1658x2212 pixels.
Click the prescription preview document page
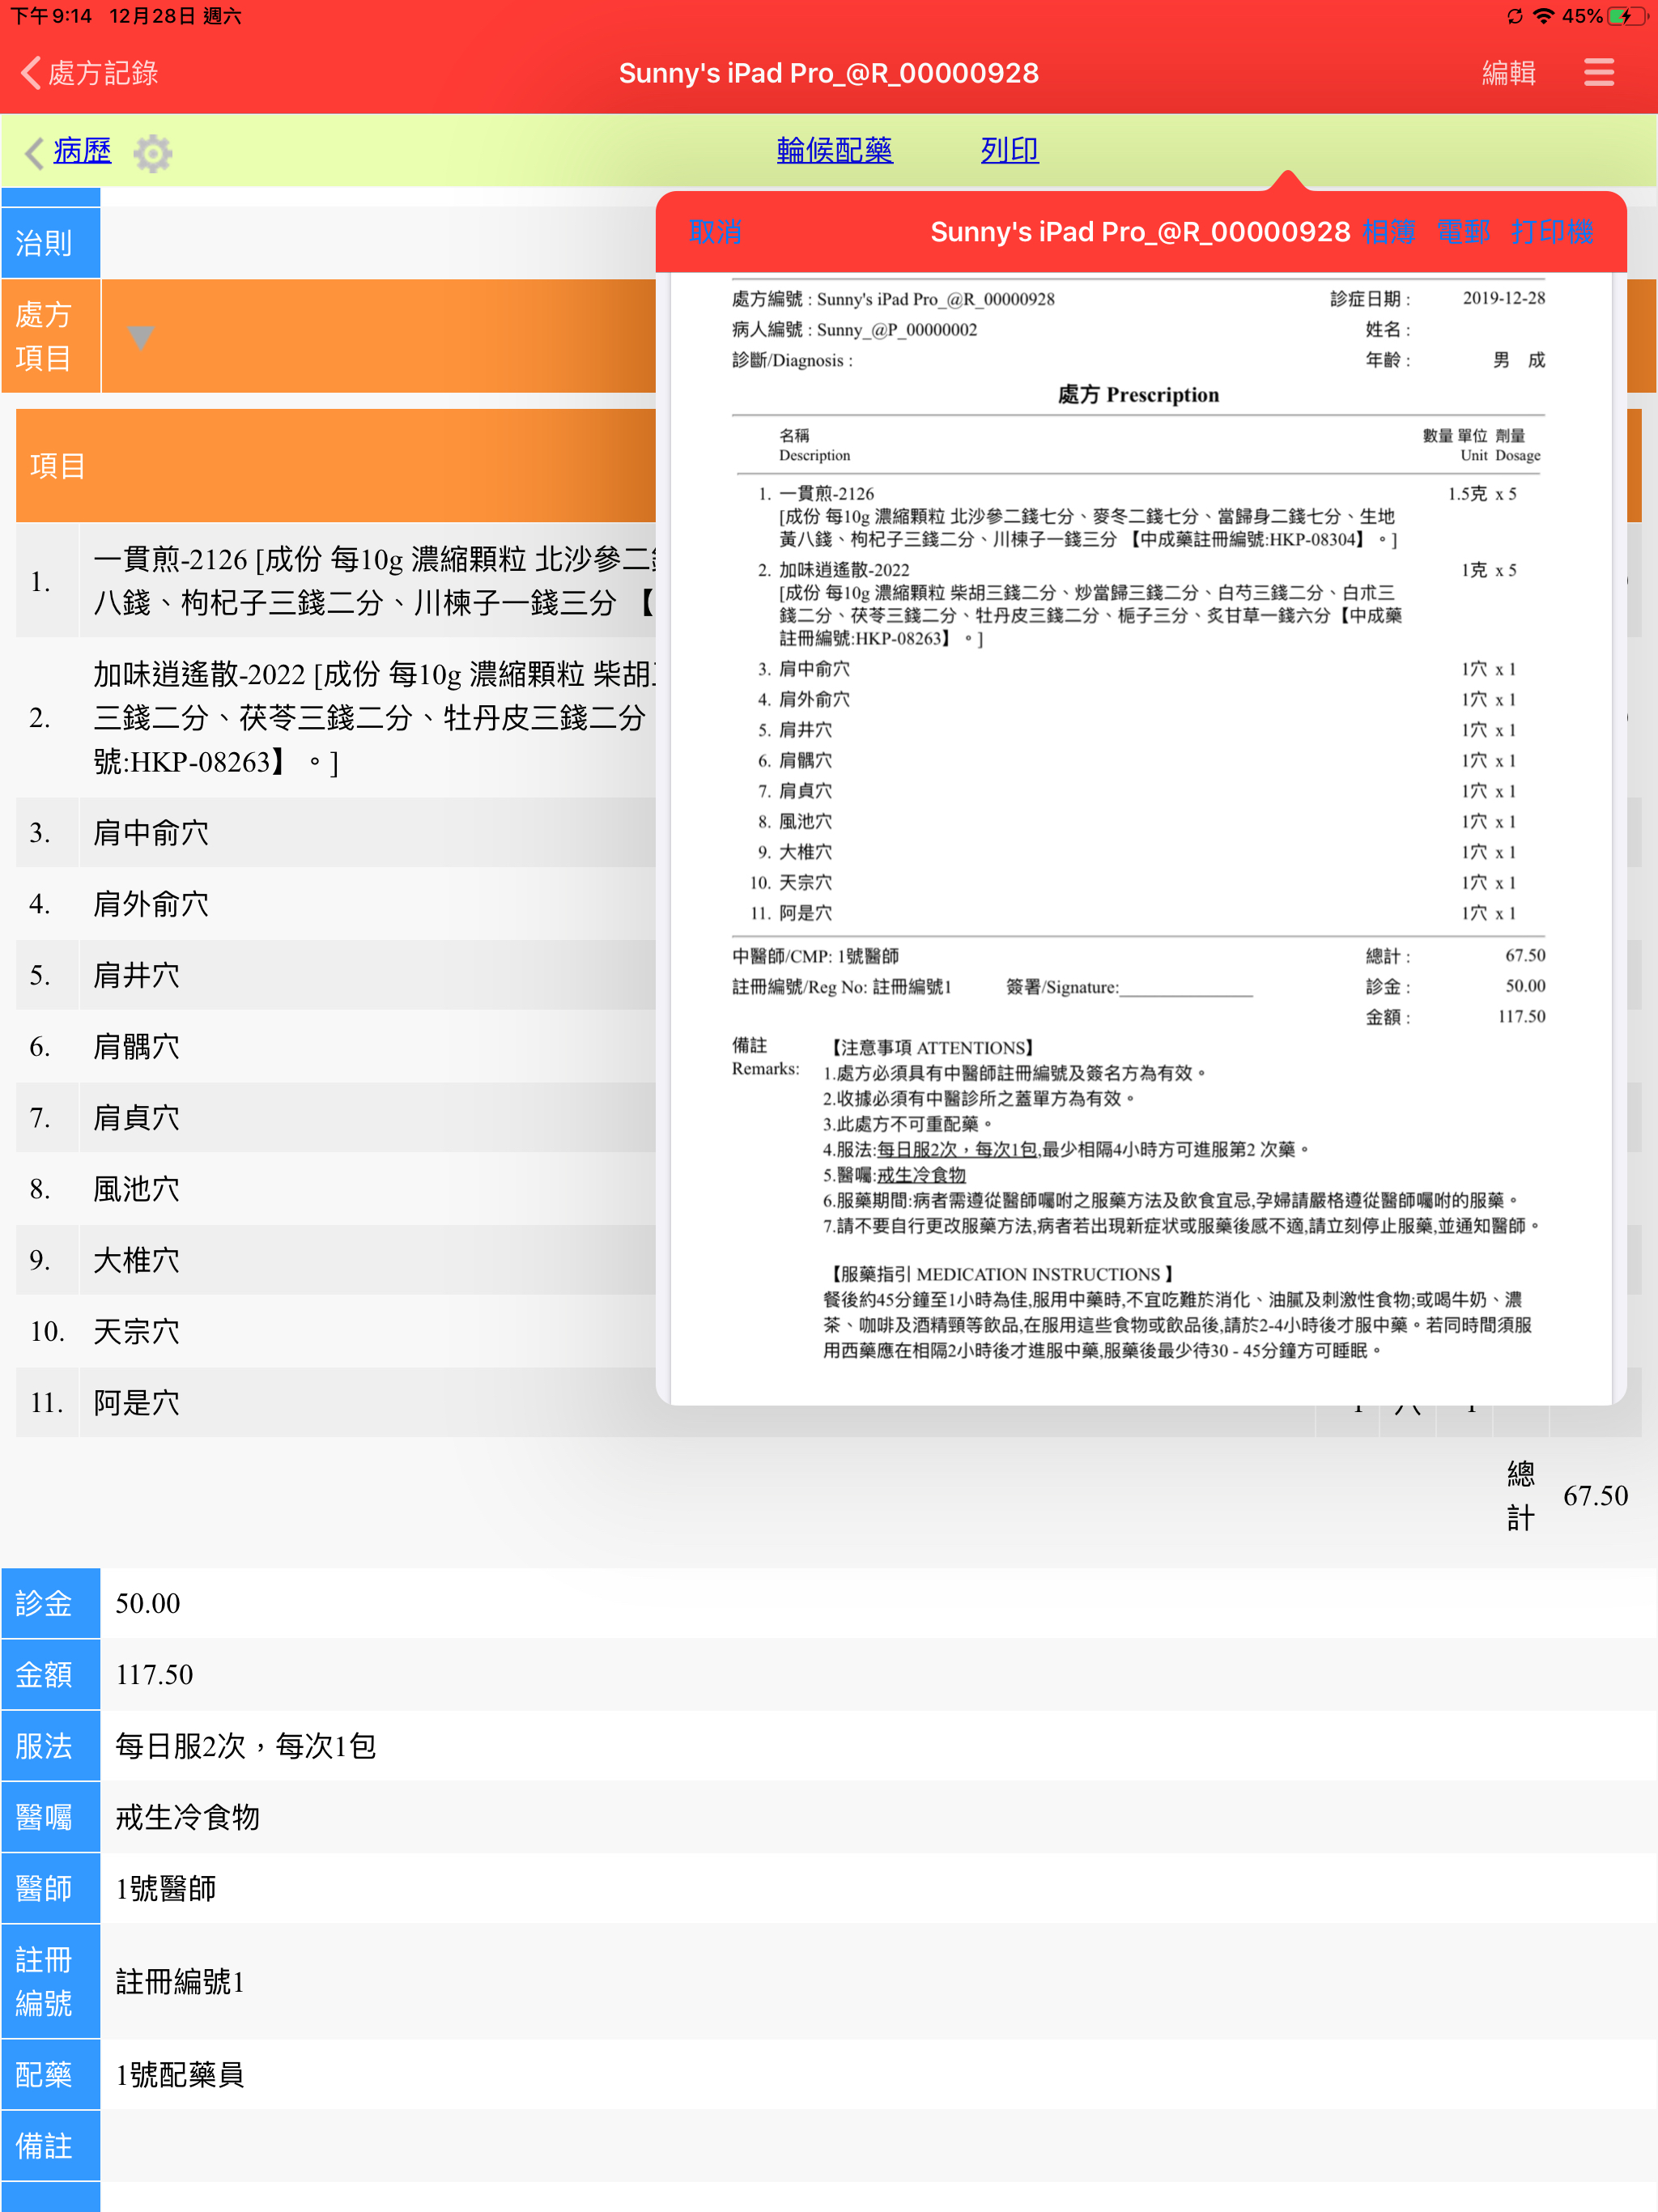point(1141,838)
